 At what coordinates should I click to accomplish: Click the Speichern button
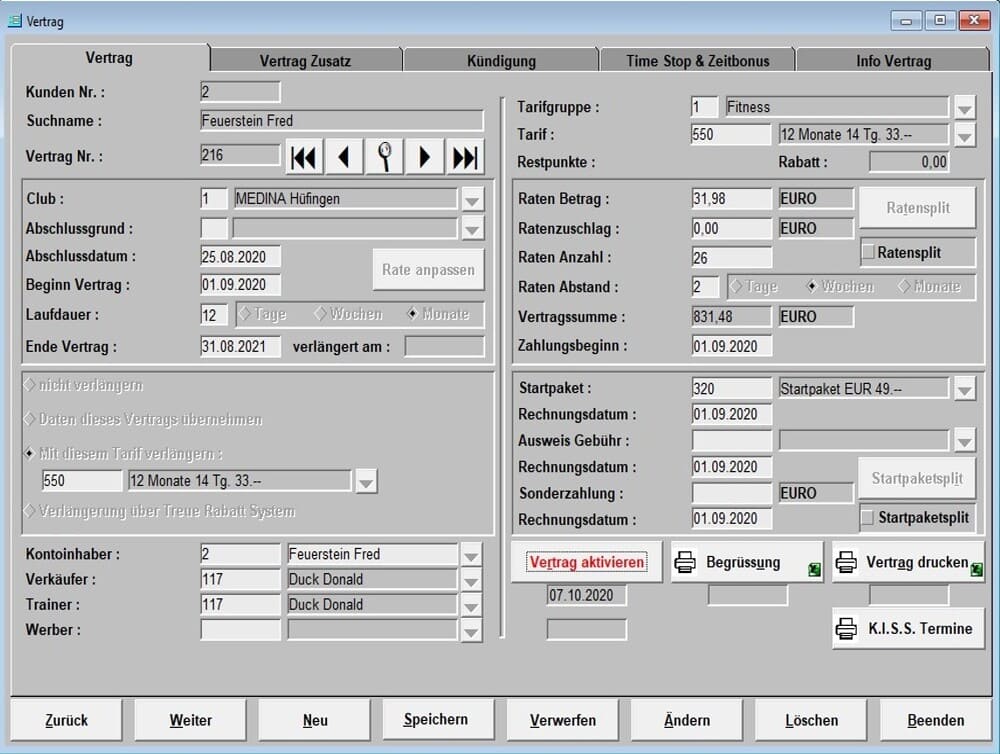[435, 720]
